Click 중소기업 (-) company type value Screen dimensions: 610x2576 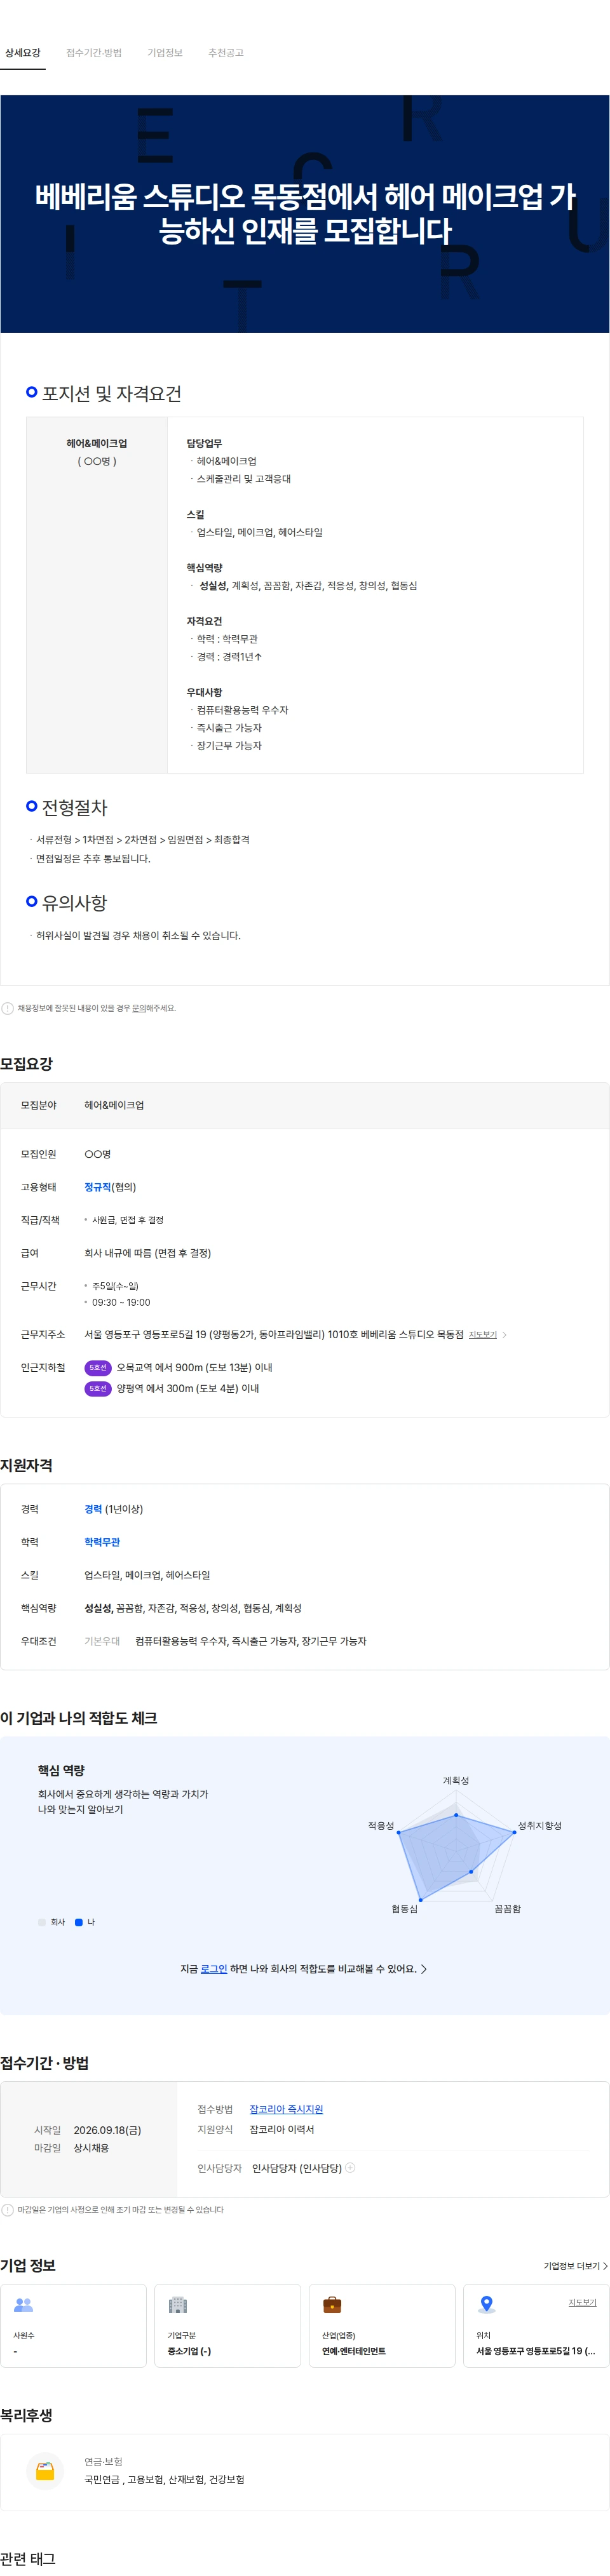[x=189, y=2351]
